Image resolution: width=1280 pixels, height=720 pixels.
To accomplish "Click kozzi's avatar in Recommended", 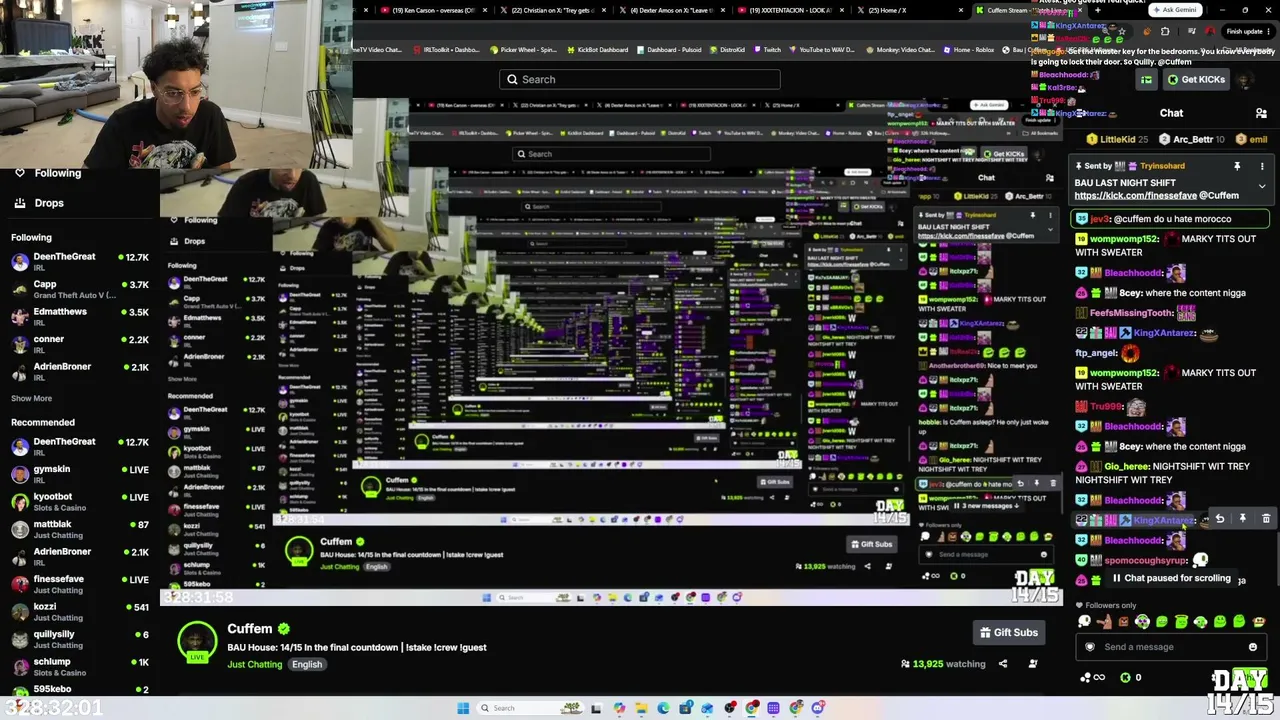I will (x=20, y=612).
